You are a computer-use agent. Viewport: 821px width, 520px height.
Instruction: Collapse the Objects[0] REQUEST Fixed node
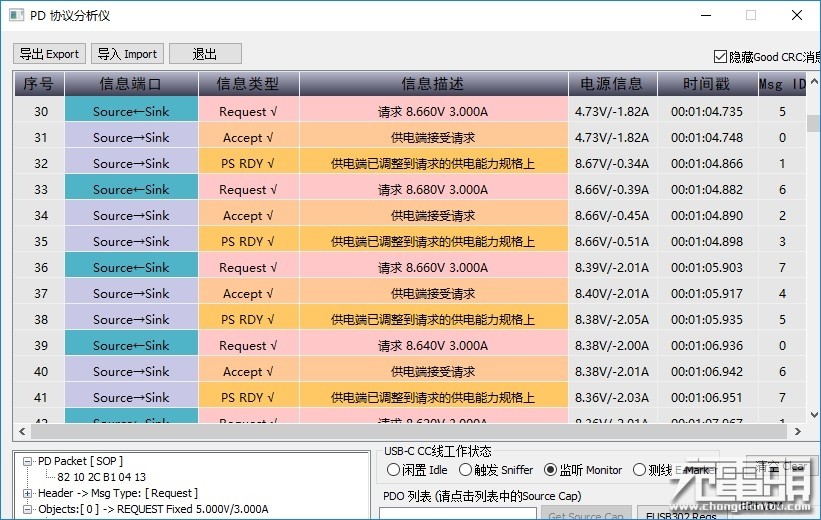tap(27, 509)
